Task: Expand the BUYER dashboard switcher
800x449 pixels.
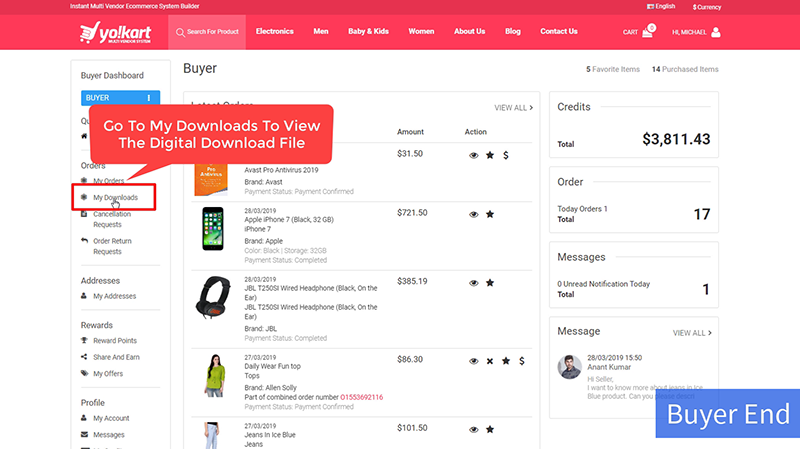Action: coord(120,97)
